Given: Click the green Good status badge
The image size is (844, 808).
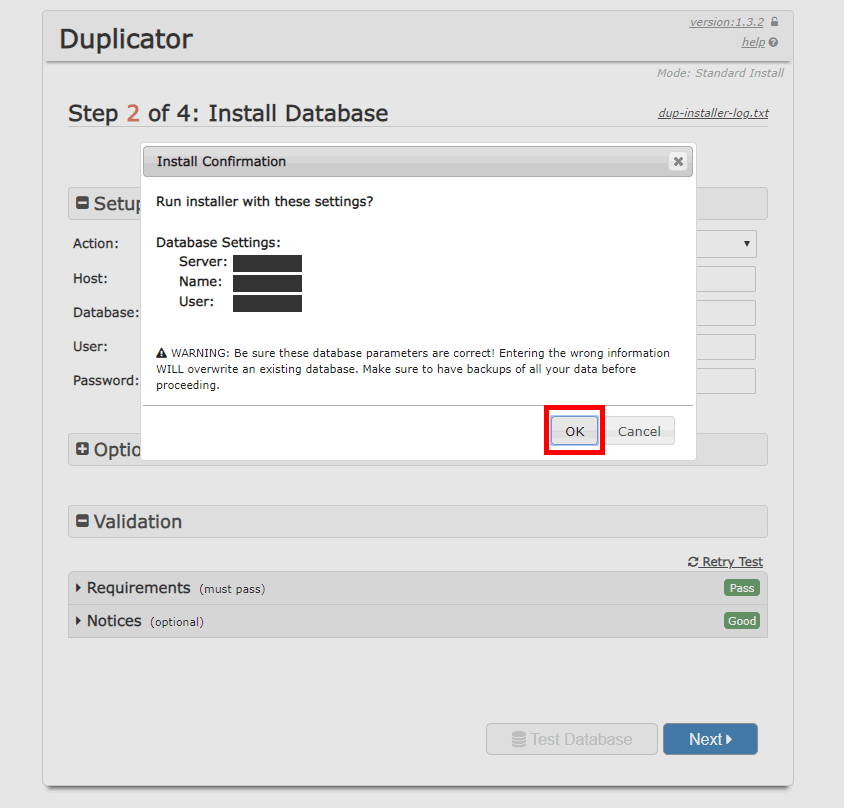Looking at the screenshot, I should pyautogui.click(x=742, y=621).
